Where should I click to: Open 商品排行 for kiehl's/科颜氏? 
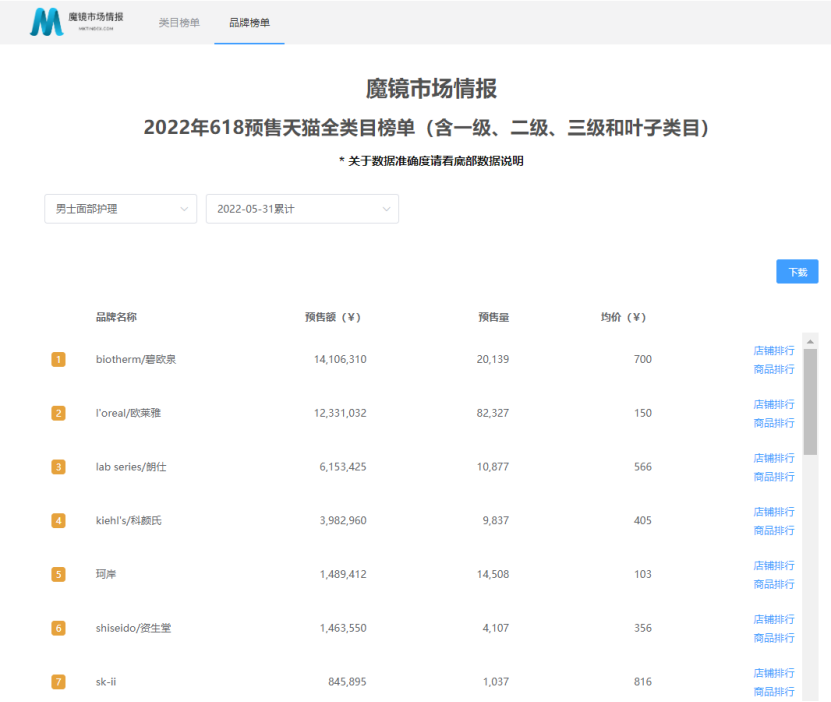click(774, 531)
